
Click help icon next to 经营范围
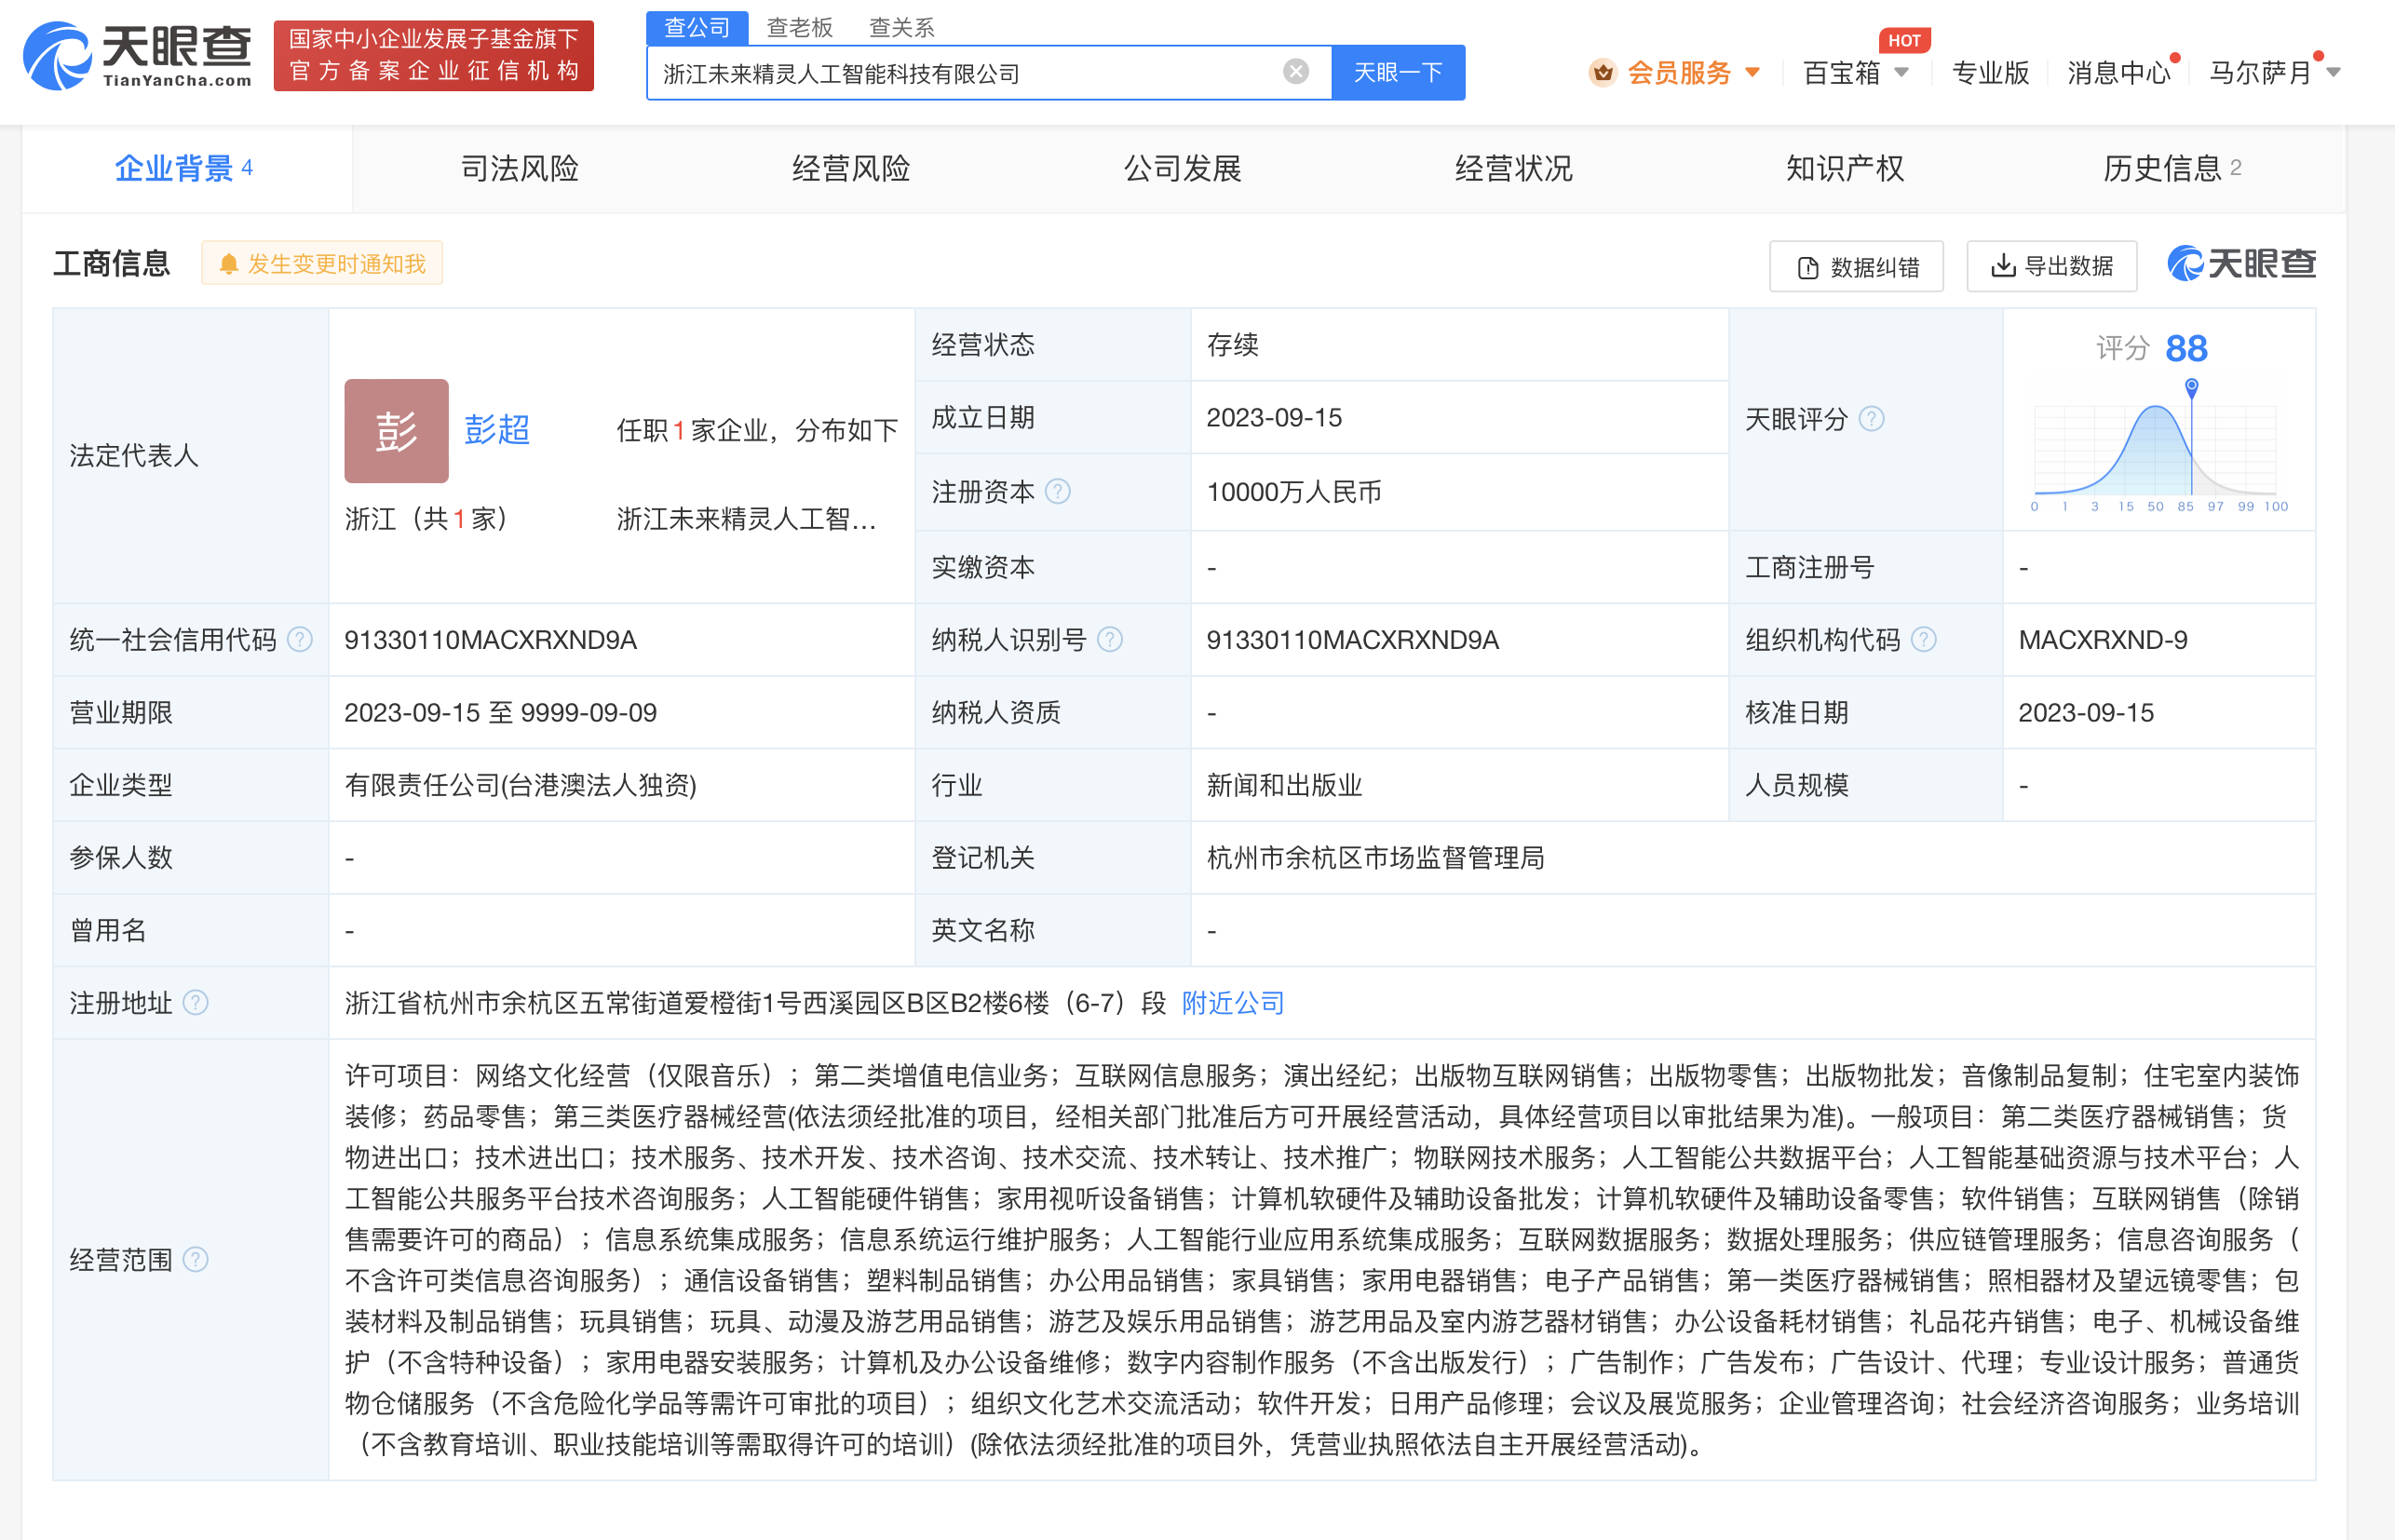click(x=196, y=1259)
